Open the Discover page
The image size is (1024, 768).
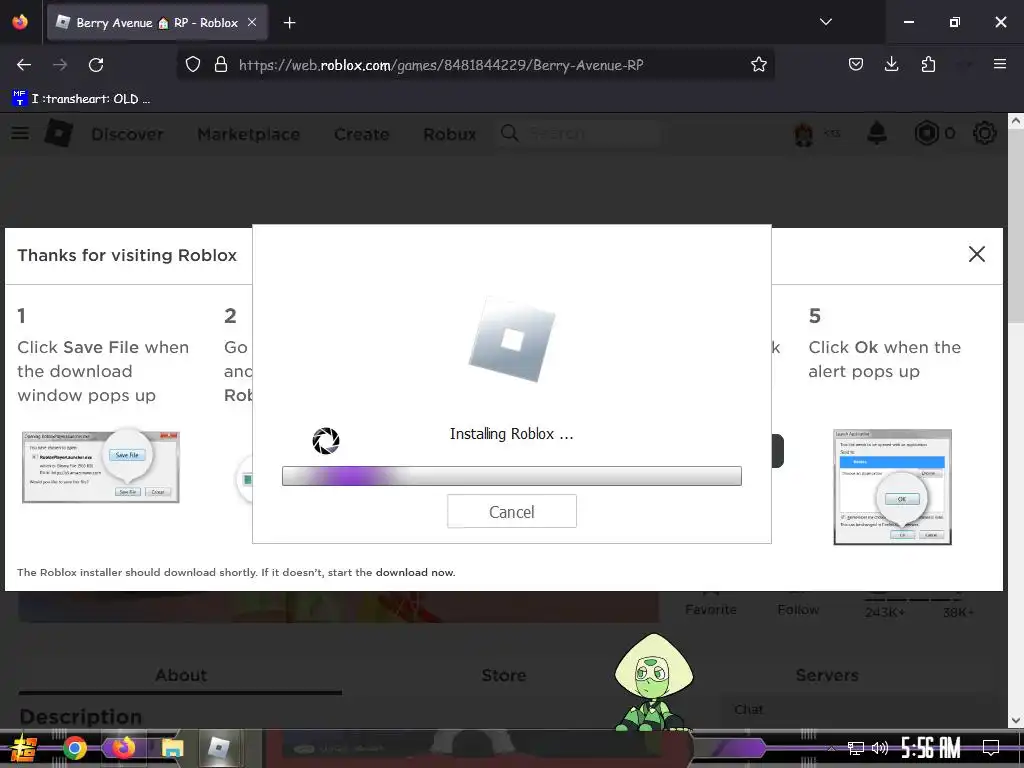(127, 135)
